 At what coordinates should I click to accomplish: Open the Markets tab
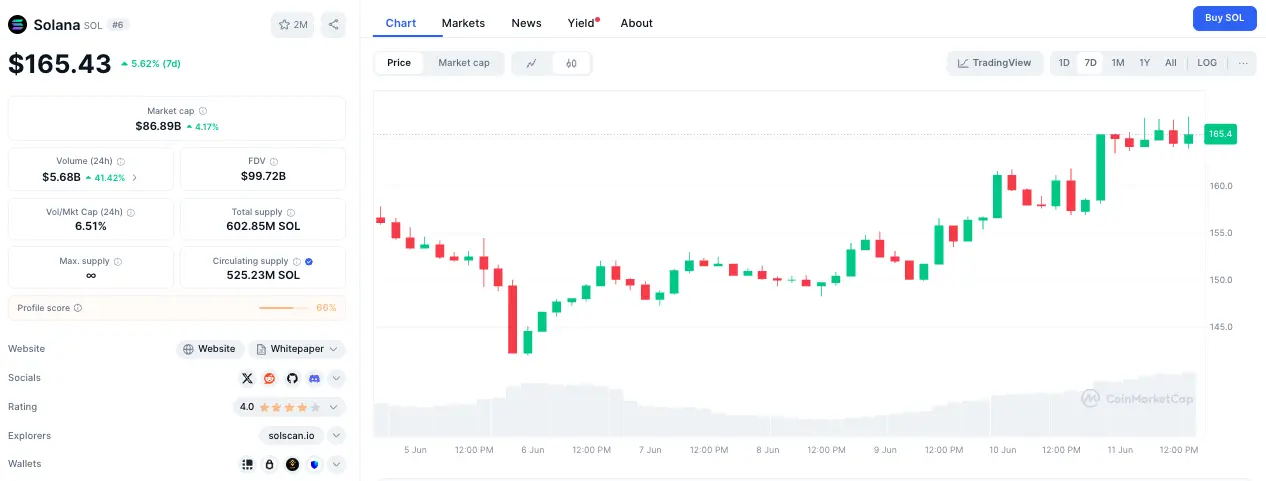(463, 23)
